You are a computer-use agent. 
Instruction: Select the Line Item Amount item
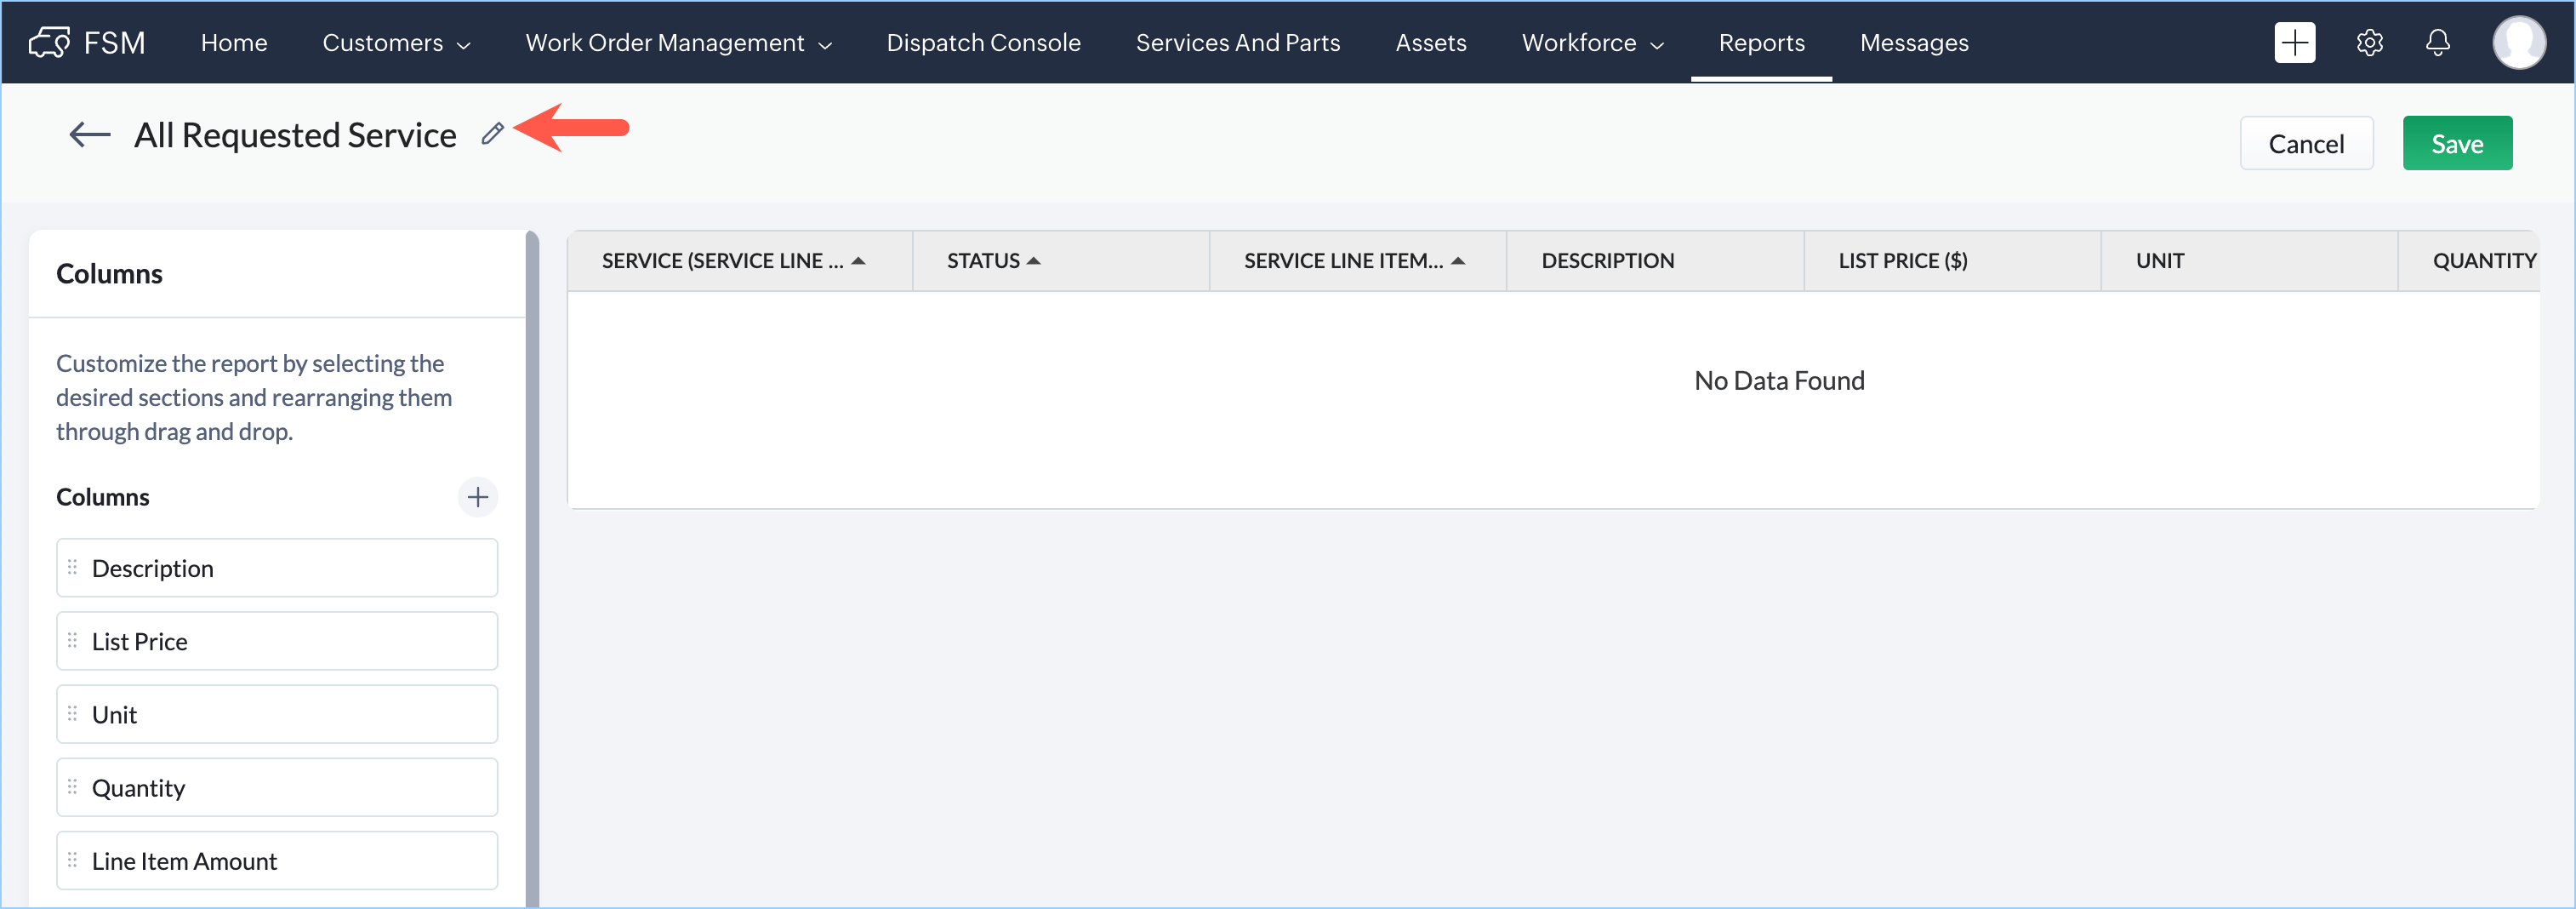(x=277, y=861)
